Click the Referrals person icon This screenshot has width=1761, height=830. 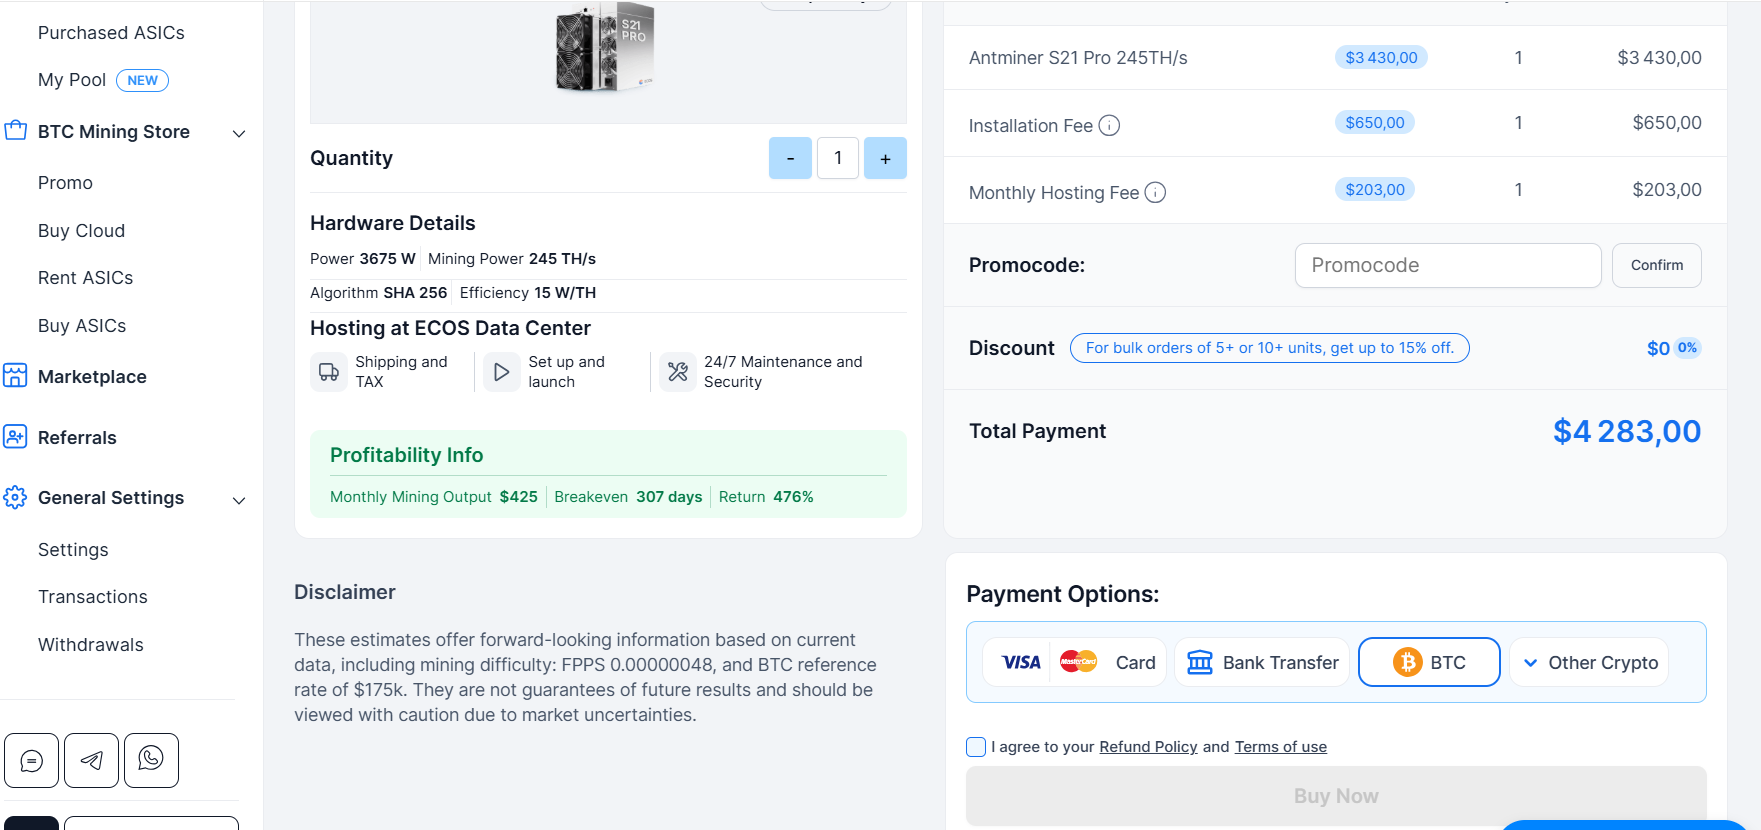coord(15,437)
